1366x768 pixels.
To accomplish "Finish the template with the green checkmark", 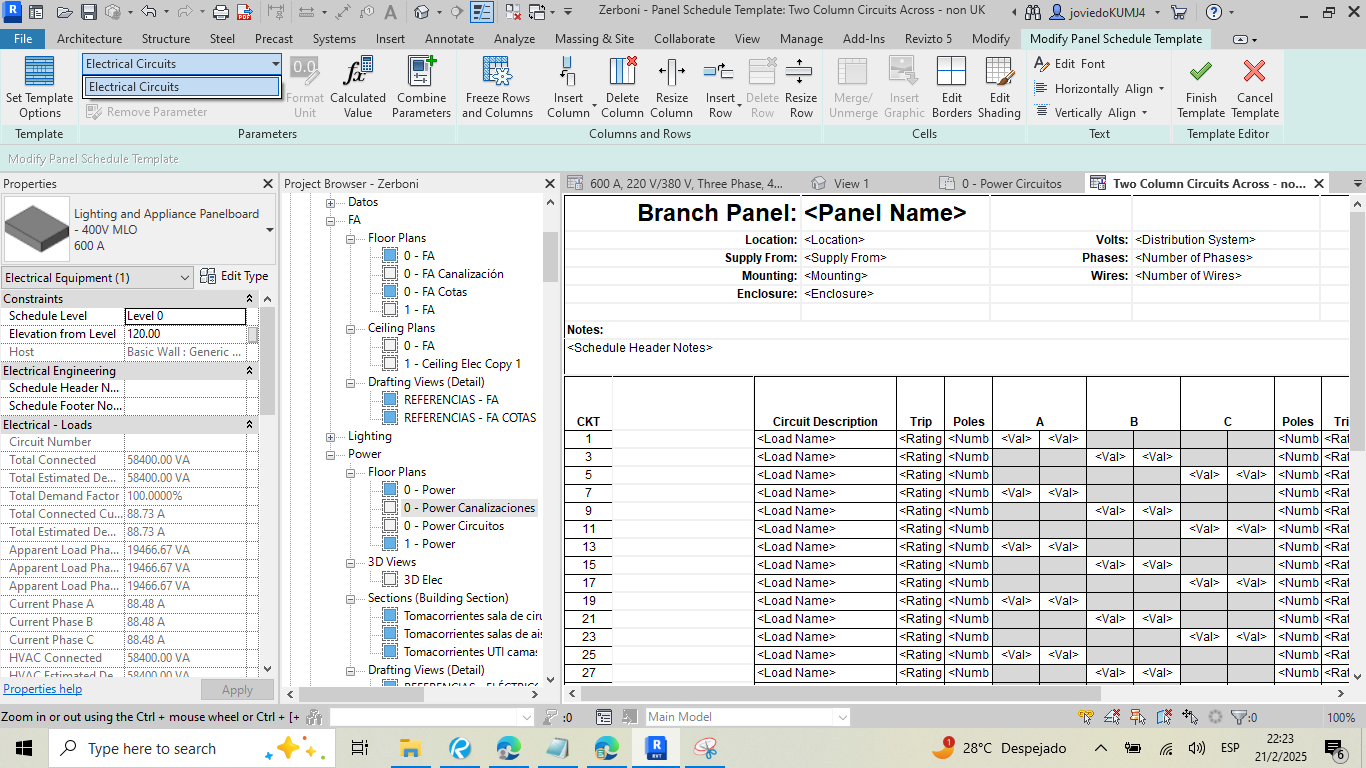I will [x=1200, y=88].
